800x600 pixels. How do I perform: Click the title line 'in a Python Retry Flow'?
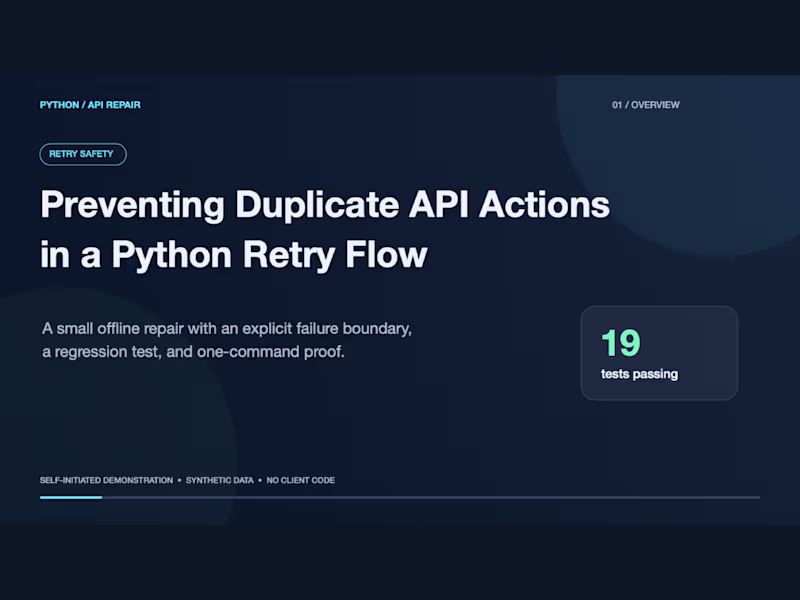pos(234,255)
